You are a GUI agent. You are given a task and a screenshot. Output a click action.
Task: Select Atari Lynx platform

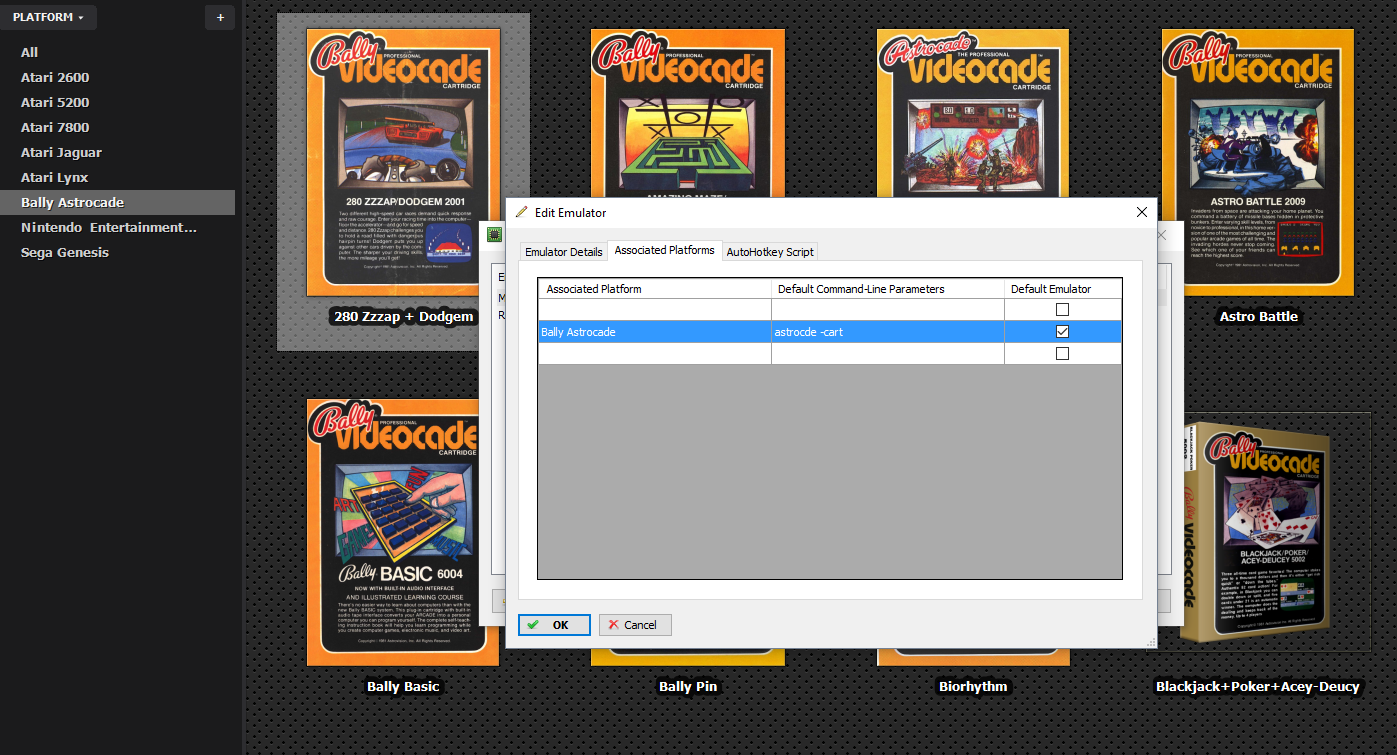point(55,177)
